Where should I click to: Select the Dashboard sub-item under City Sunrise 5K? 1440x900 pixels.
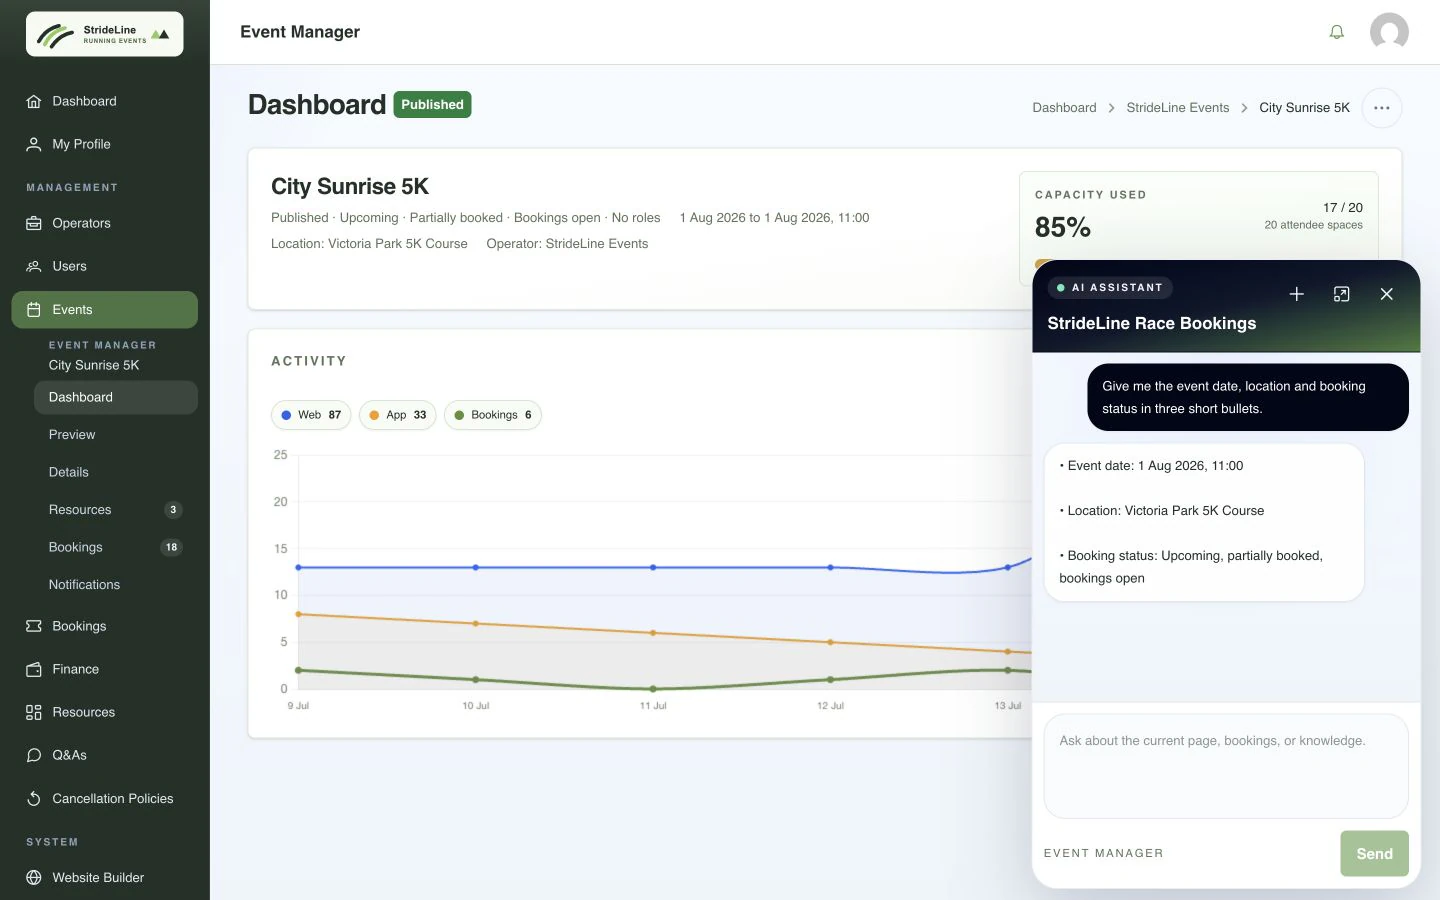(x=116, y=397)
